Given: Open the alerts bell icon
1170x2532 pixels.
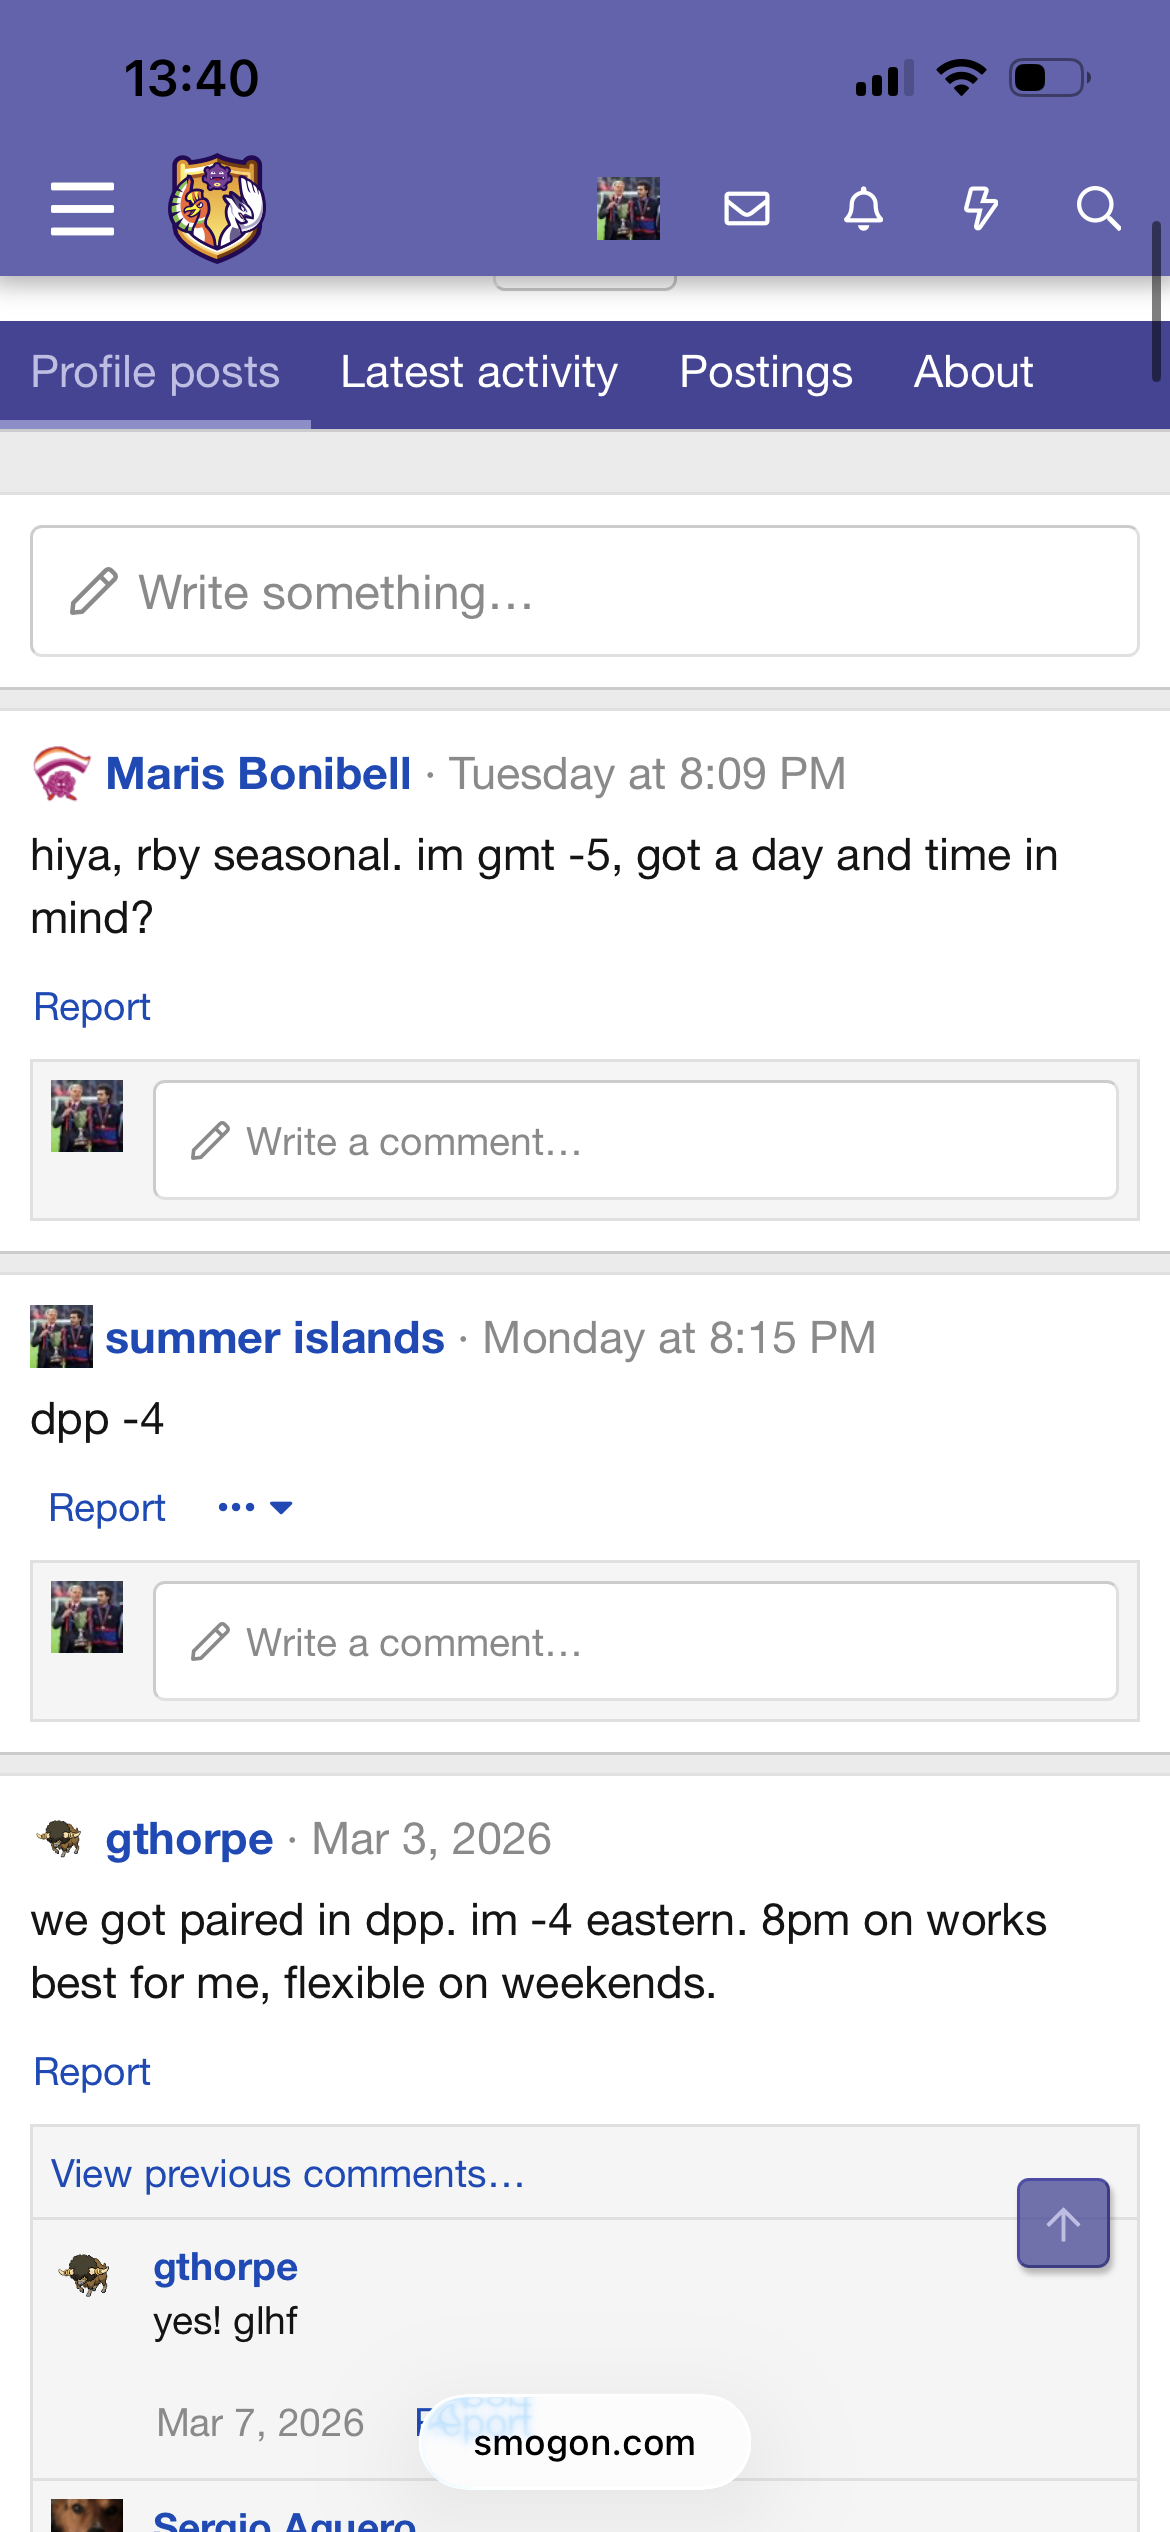Looking at the screenshot, I should pos(863,209).
